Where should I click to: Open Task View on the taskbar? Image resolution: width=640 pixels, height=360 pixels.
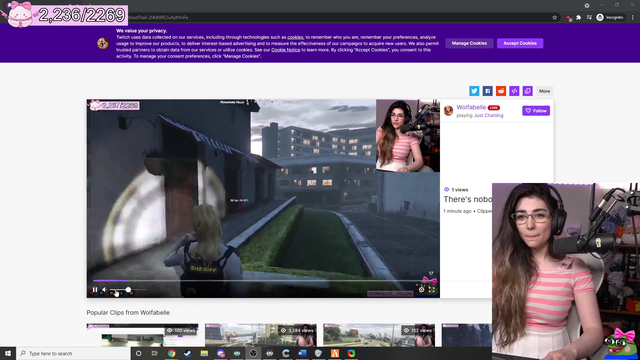(x=155, y=353)
